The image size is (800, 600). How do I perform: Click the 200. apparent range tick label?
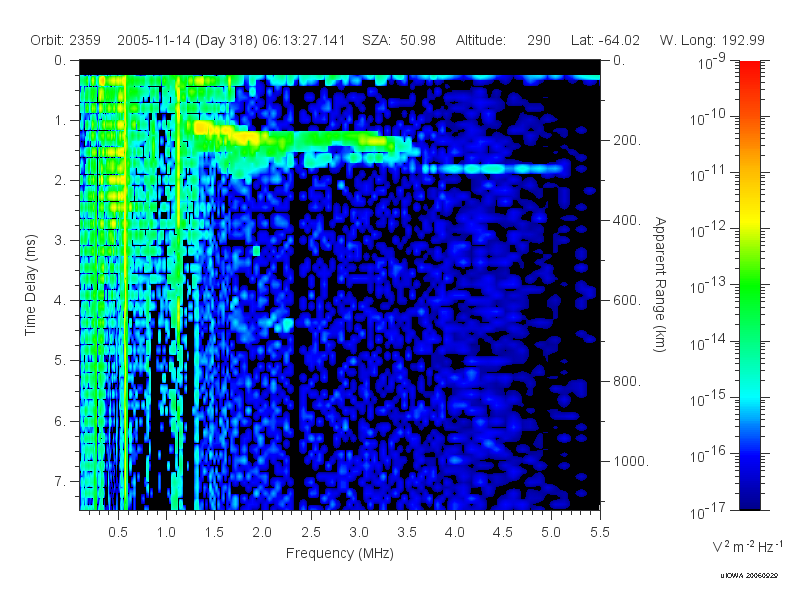[627, 140]
